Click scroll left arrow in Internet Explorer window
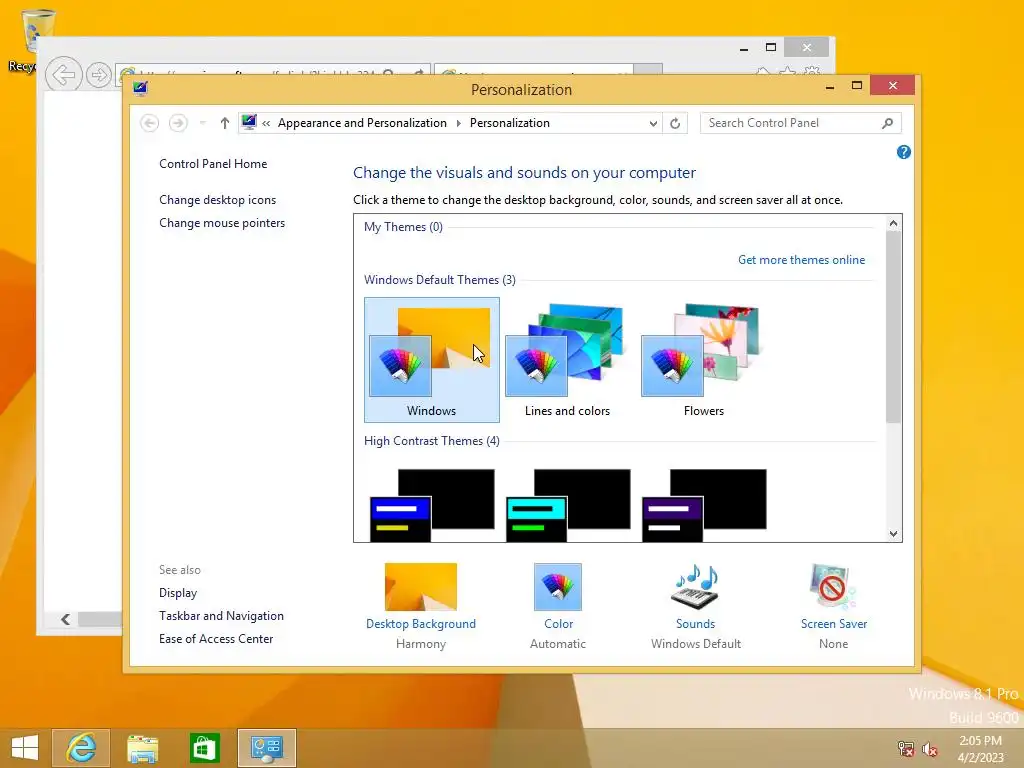The image size is (1024, 768). point(65,619)
